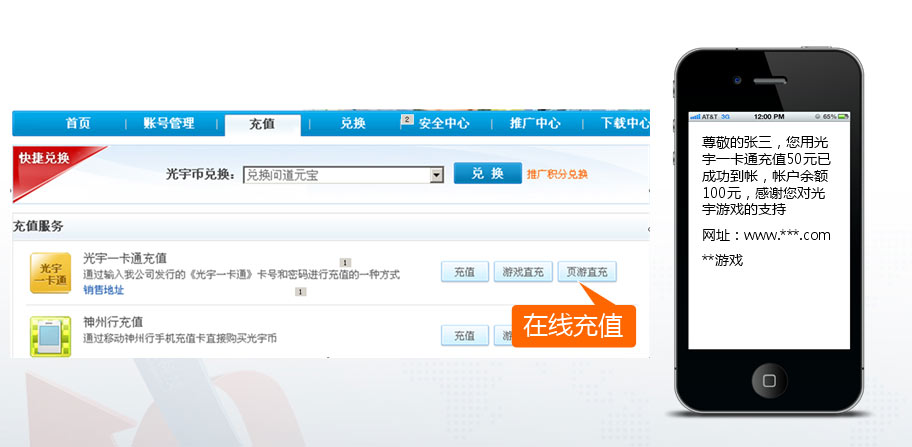Image resolution: width=912 pixels, height=447 pixels.
Task: Click the orange 在线充值 callout bubble
Action: pos(573,326)
